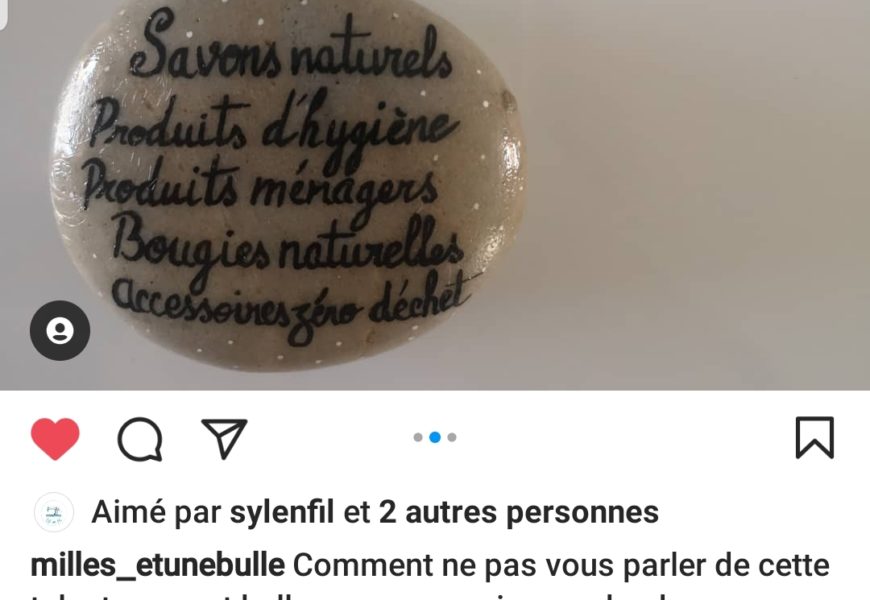Expand the caption starting with Comment ne pas

561,566
